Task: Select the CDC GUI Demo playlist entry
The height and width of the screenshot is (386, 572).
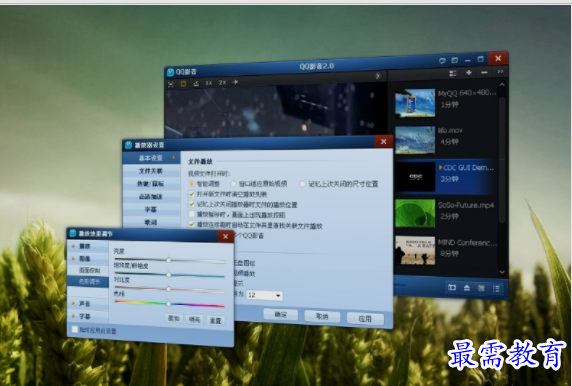Action: [x=445, y=177]
